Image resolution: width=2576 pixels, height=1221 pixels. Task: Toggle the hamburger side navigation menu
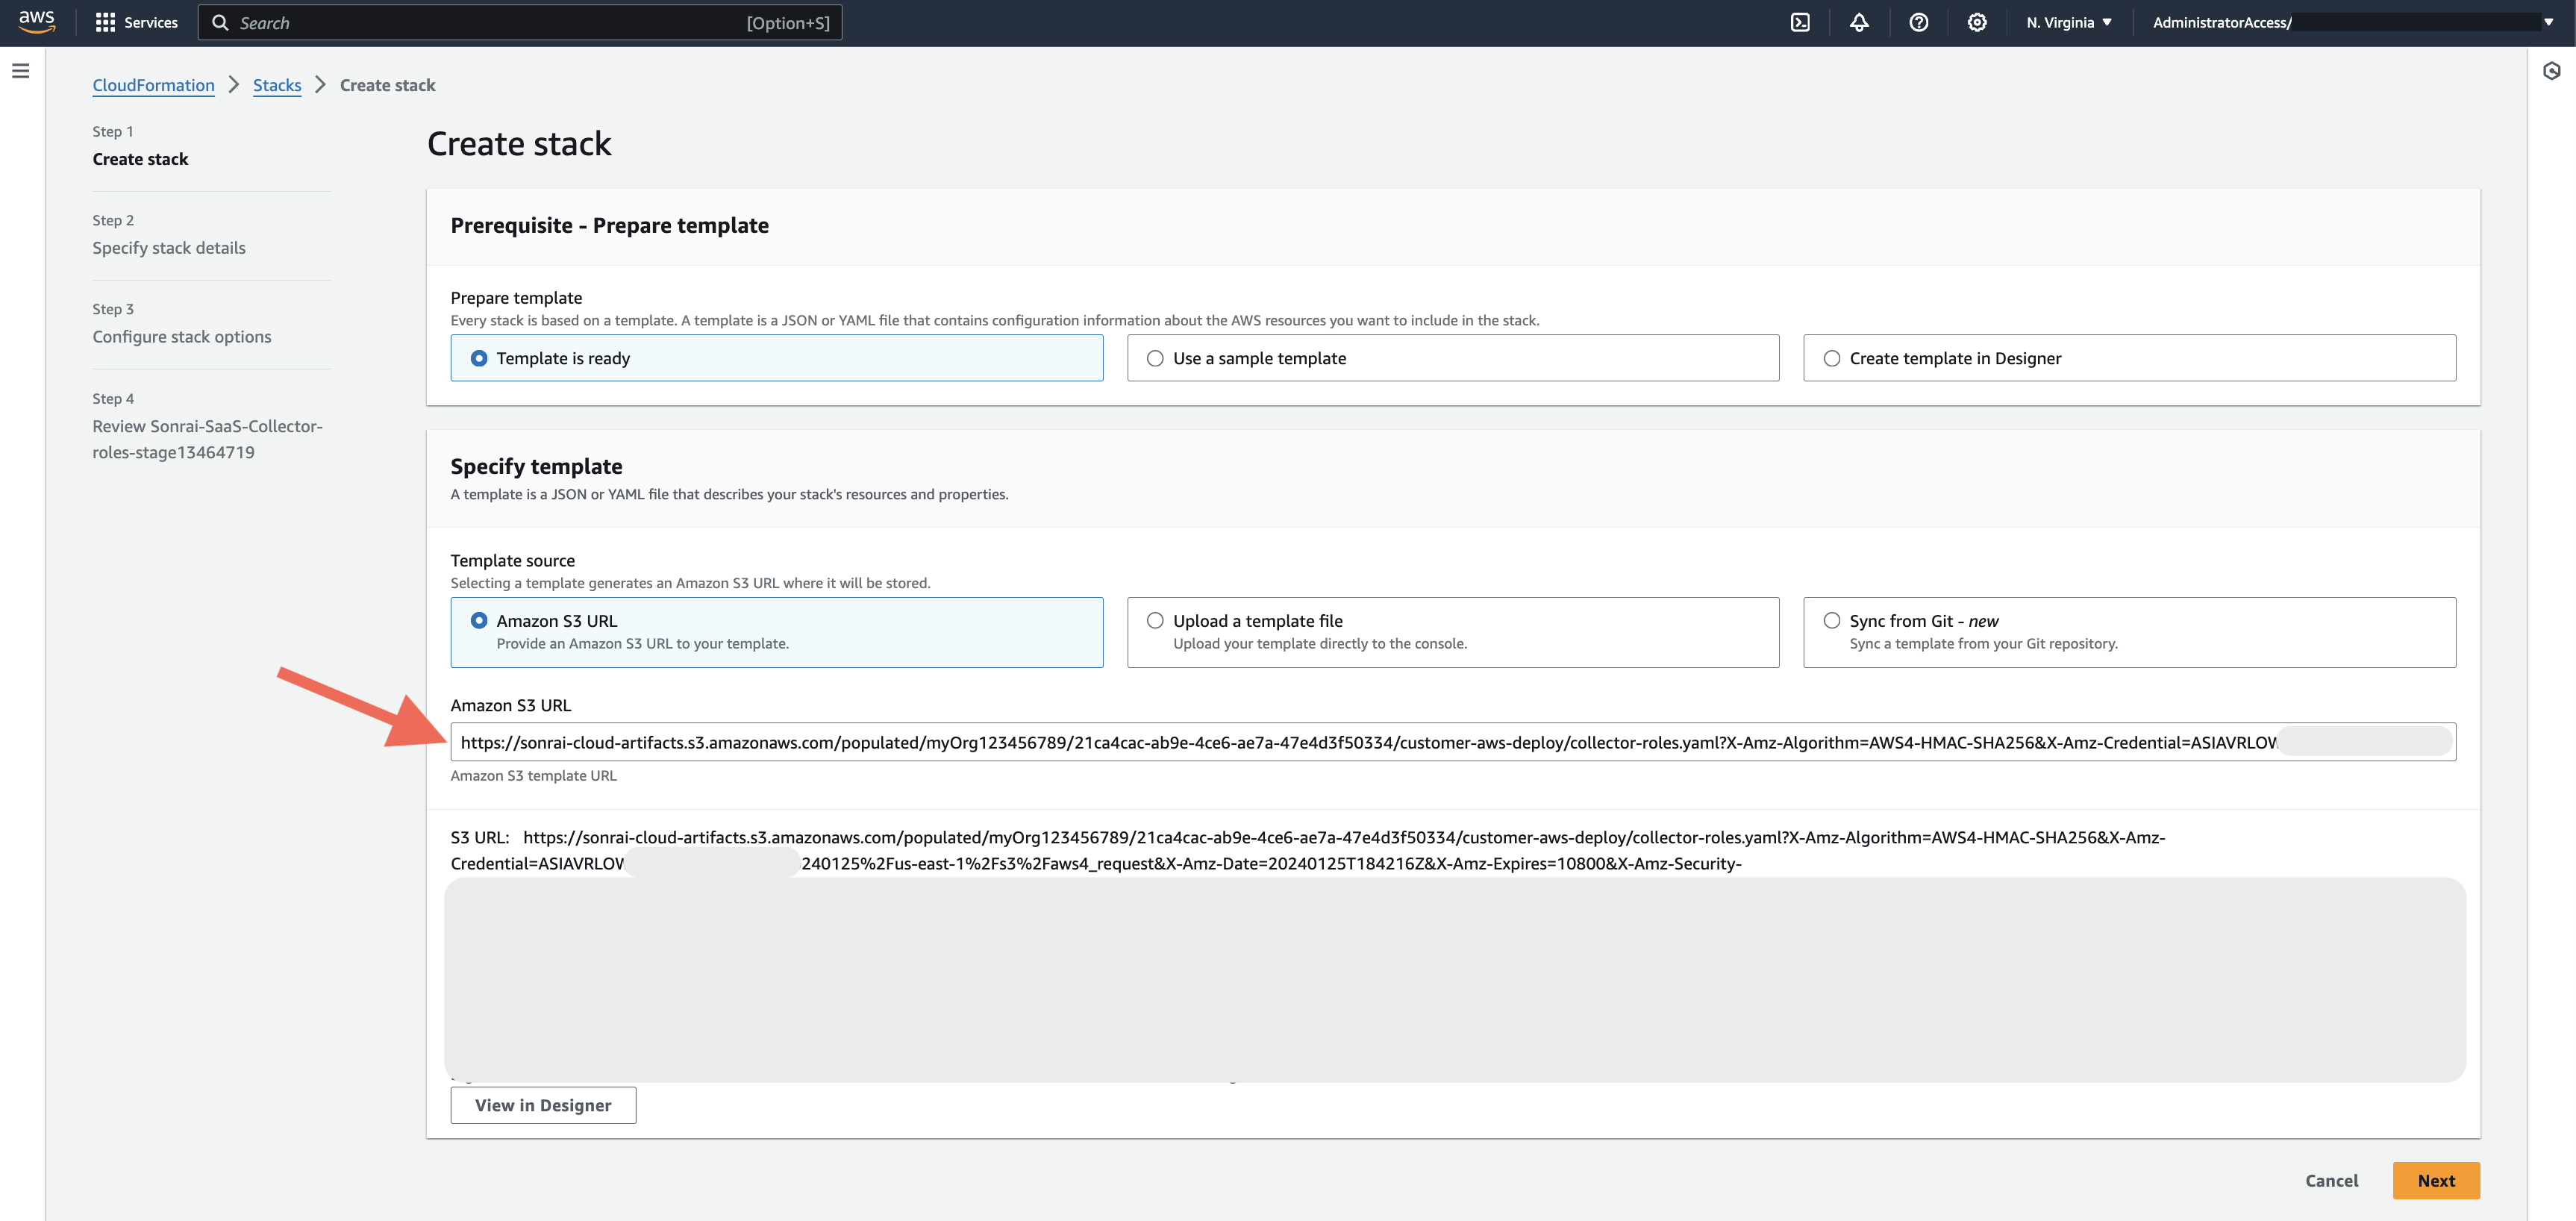click(x=21, y=71)
